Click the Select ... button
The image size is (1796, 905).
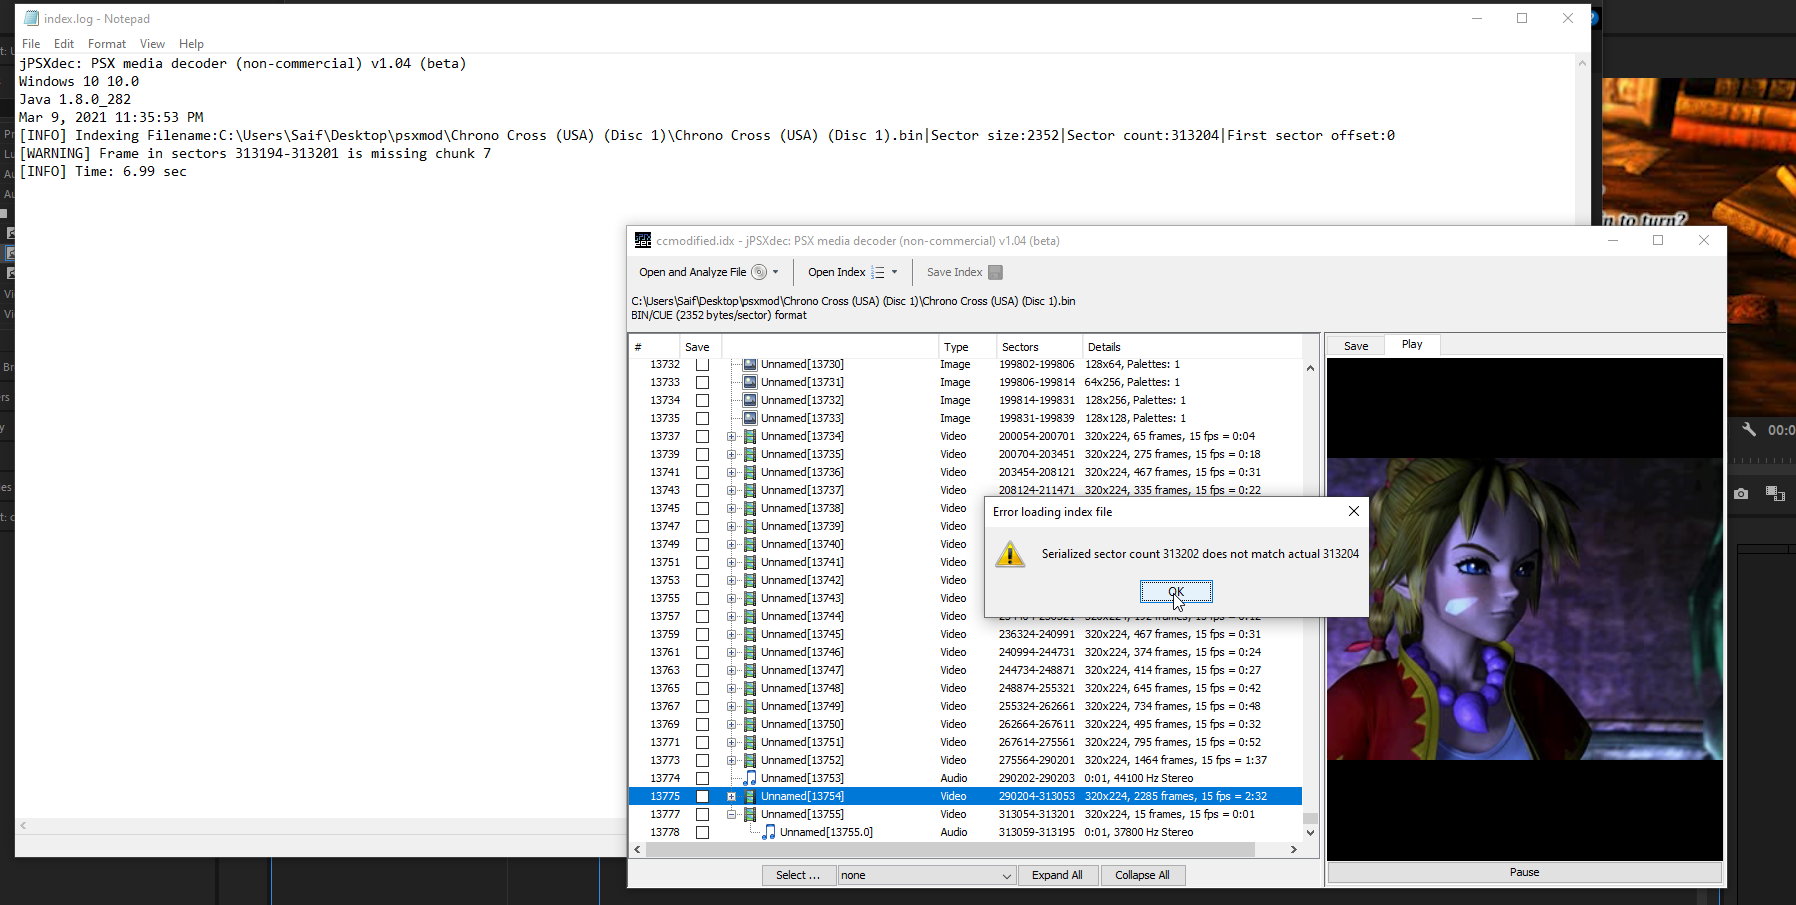(798, 875)
